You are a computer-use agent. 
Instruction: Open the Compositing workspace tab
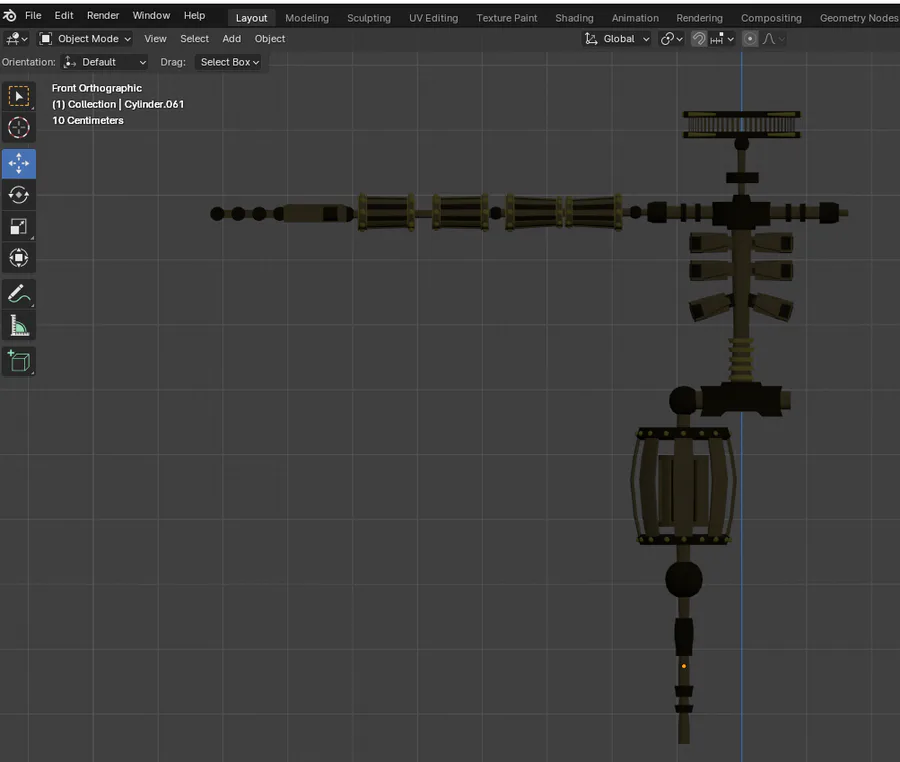click(x=771, y=18)
